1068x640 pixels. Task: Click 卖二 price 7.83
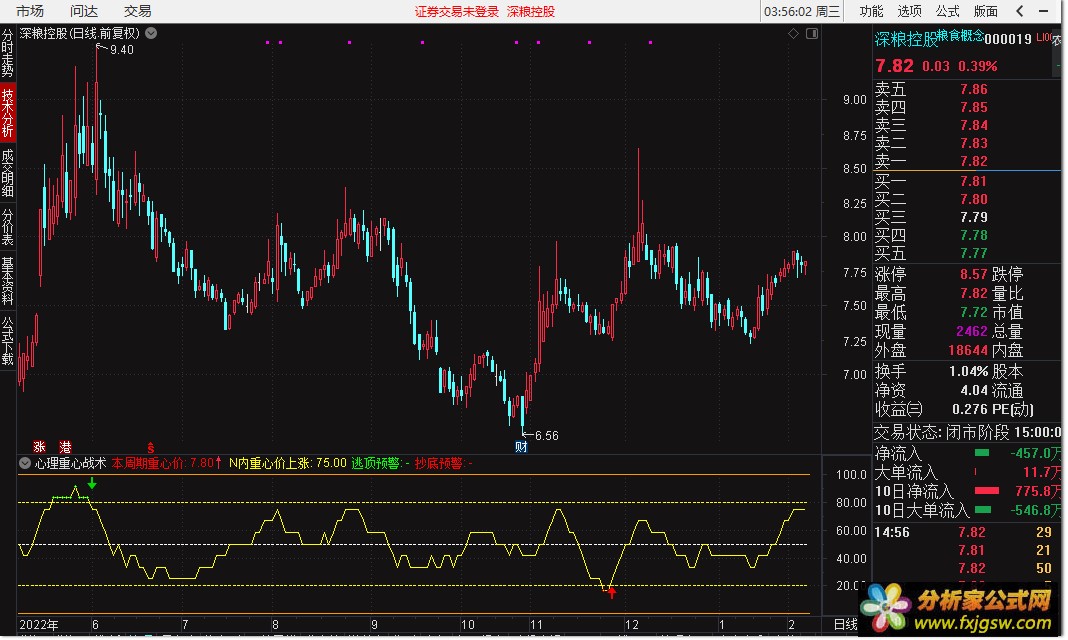coord(973,143)
